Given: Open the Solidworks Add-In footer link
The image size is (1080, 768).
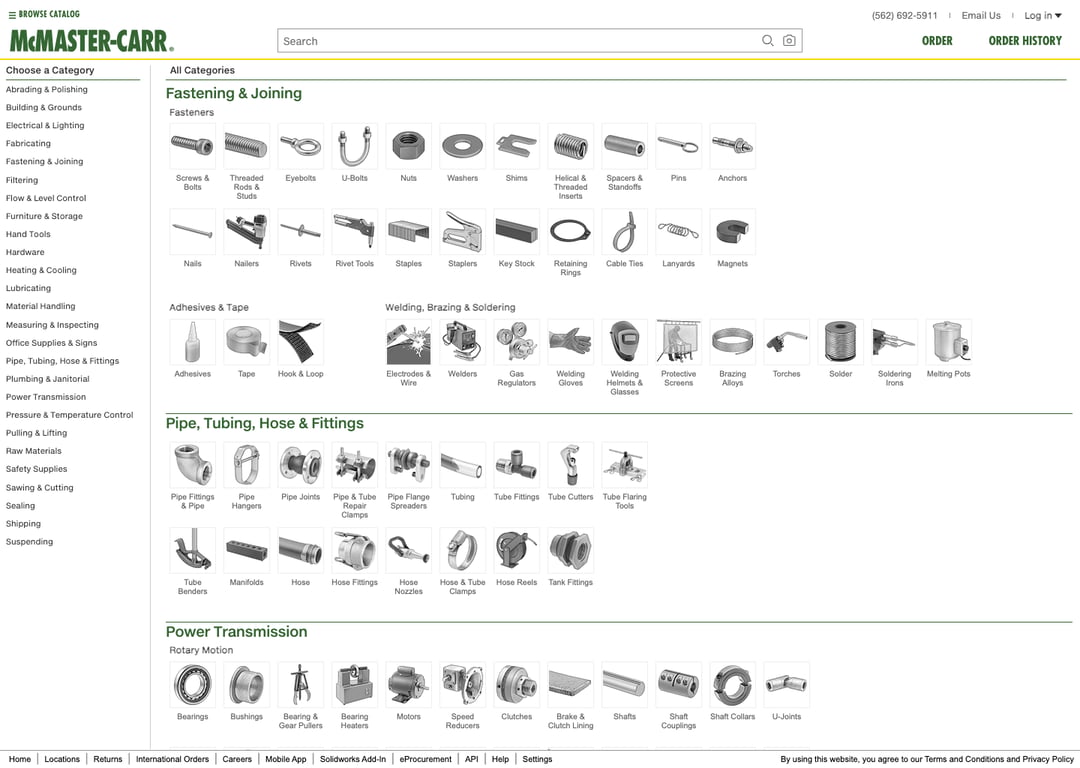Looking at the screenshot, I should tap(353, 759).
